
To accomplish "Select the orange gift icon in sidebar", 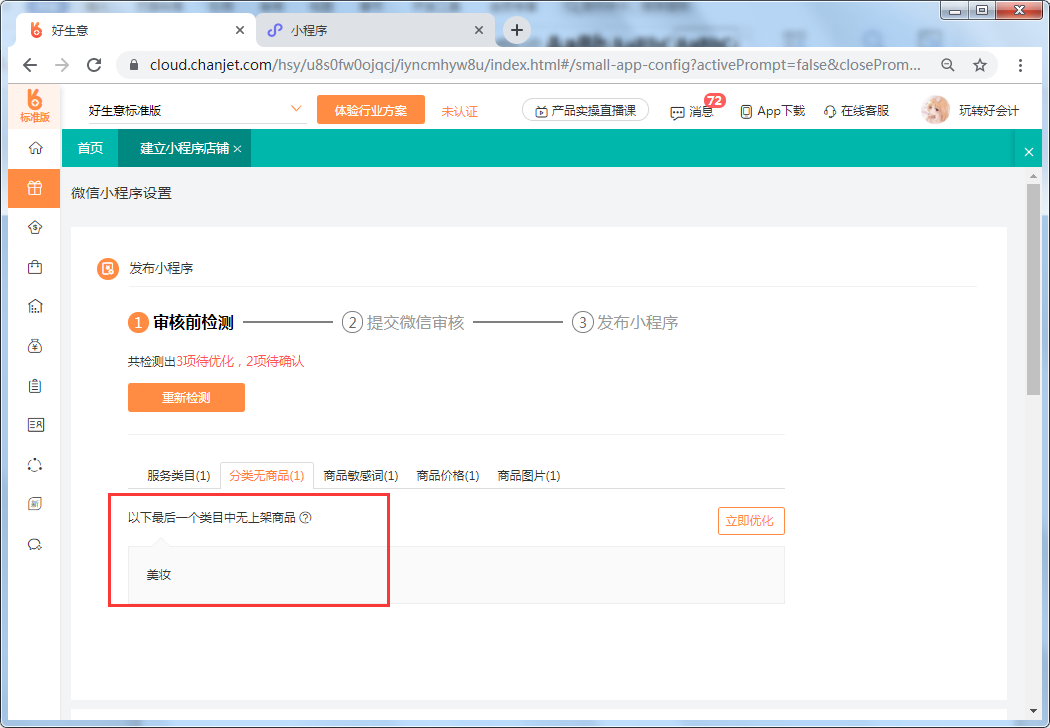I will [35, 188].
